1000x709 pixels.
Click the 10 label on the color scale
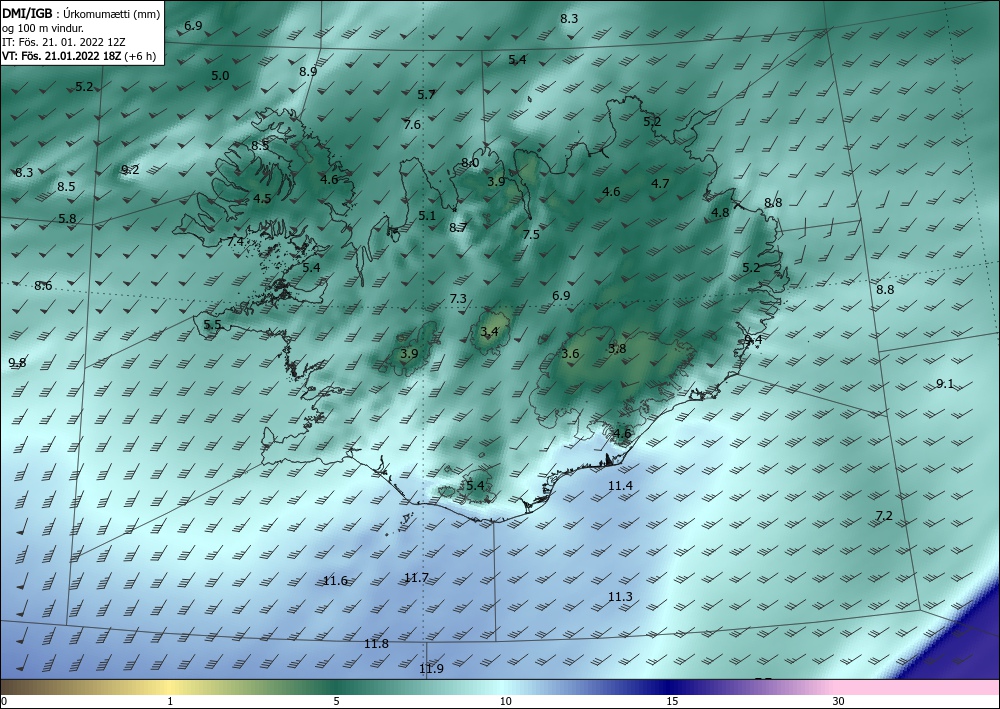pos(505,702)
